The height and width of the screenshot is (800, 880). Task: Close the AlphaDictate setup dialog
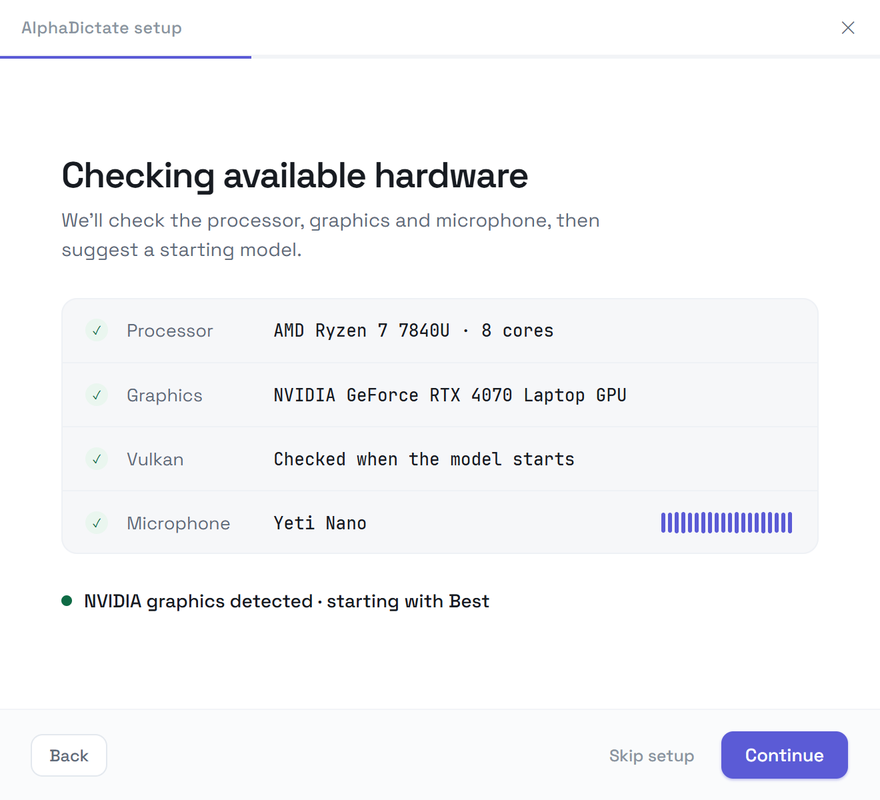coord(847,28)
